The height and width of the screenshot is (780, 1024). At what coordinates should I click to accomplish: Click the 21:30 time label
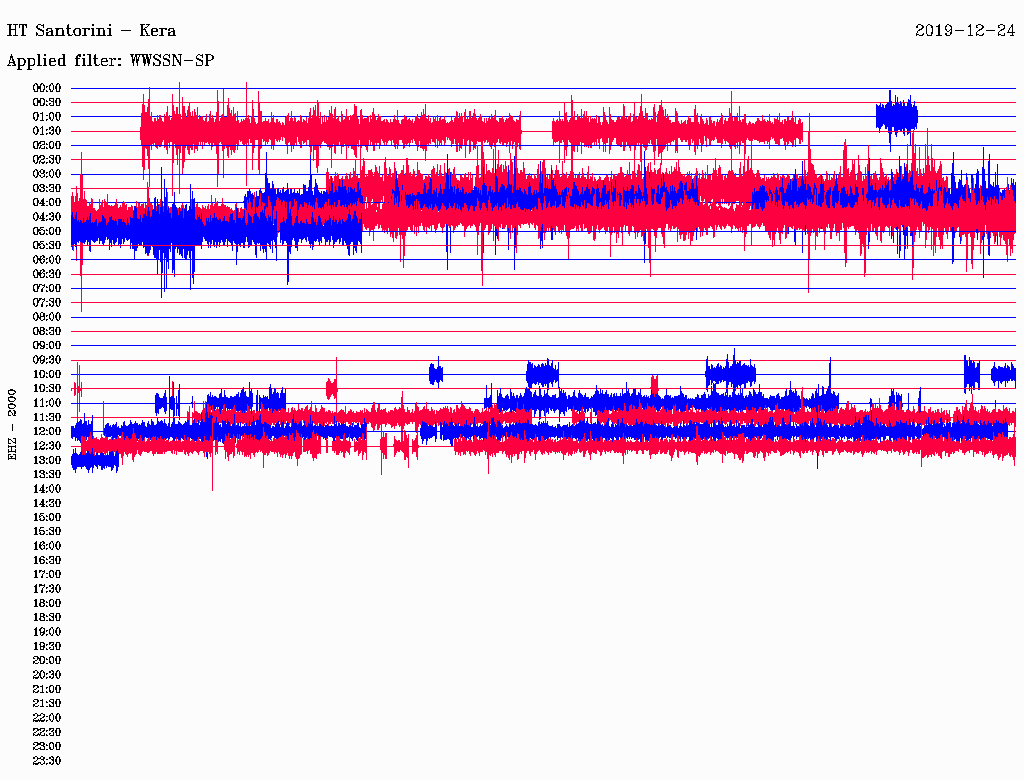[47, 703]
